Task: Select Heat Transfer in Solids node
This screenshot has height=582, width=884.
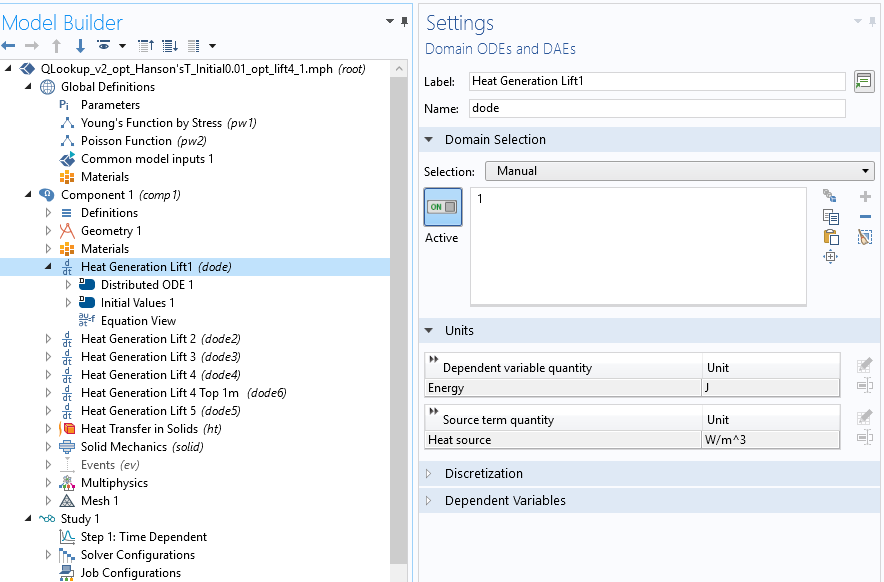Action: point(139,429)
